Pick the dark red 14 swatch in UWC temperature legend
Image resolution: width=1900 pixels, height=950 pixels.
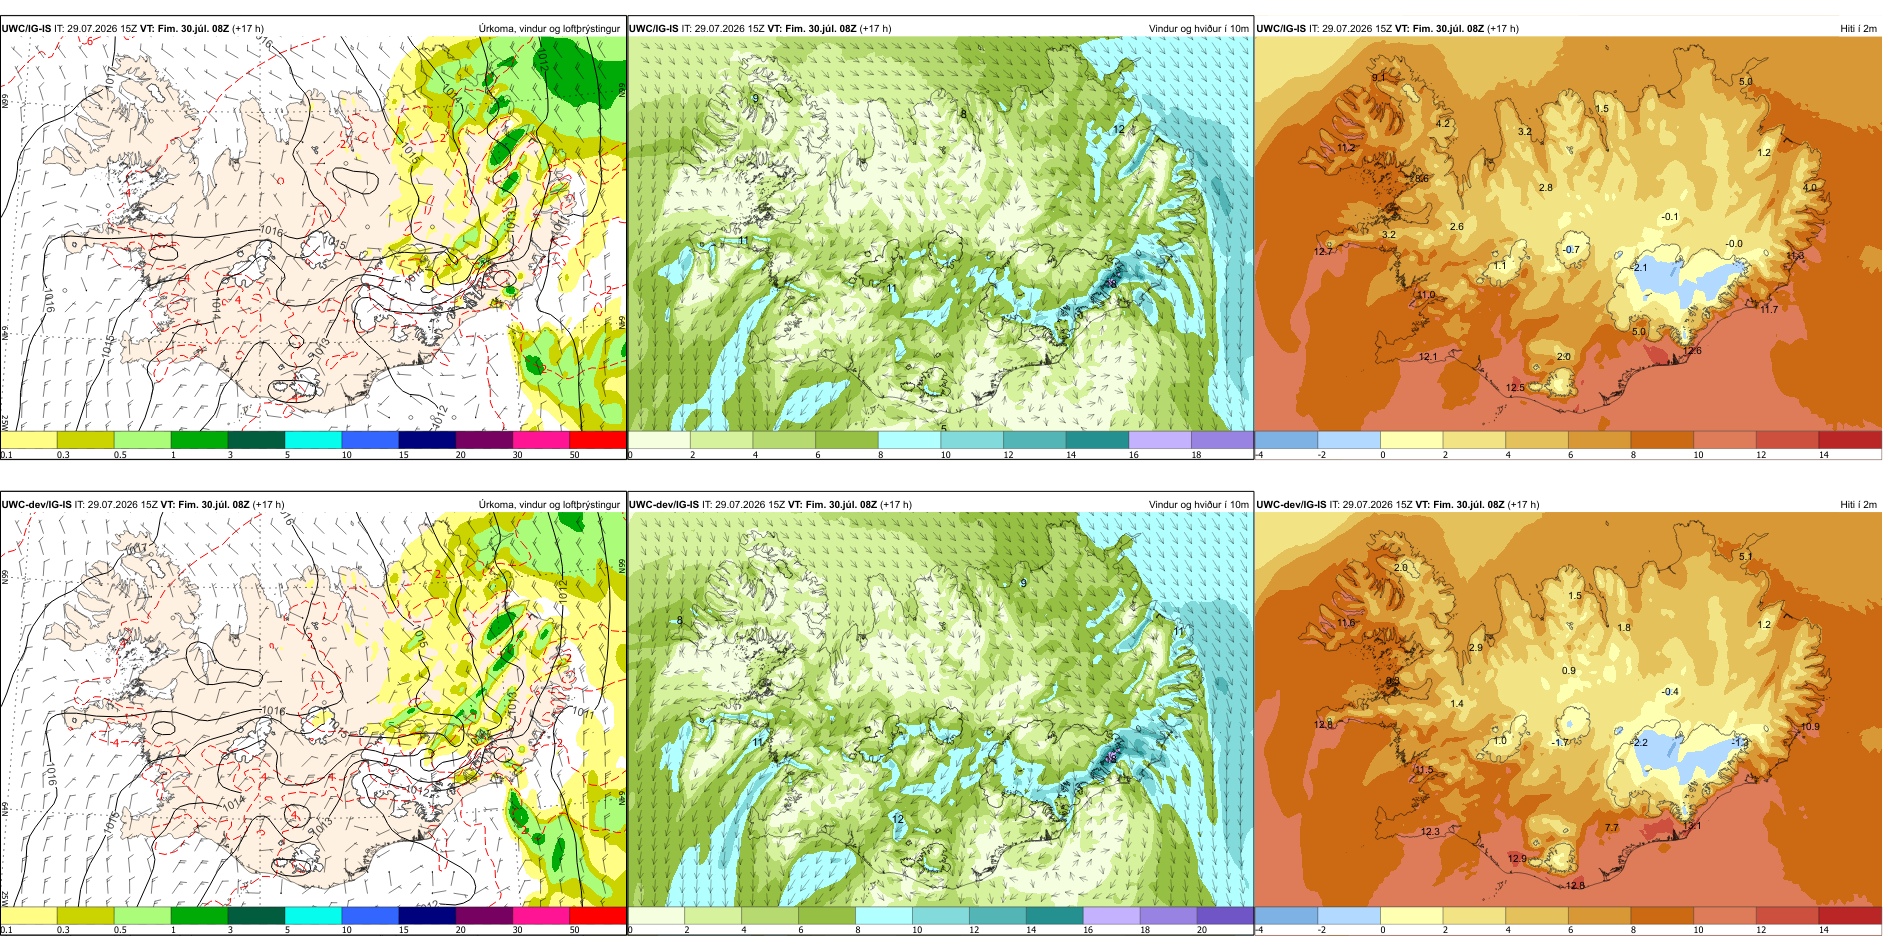(x=1850, y=440)
